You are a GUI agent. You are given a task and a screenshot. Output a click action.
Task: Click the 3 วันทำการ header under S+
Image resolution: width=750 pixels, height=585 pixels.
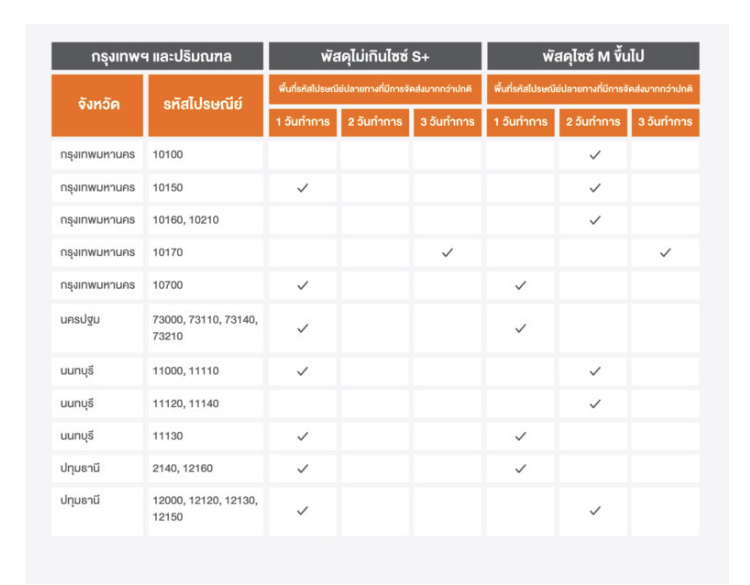tap(447, 123)
